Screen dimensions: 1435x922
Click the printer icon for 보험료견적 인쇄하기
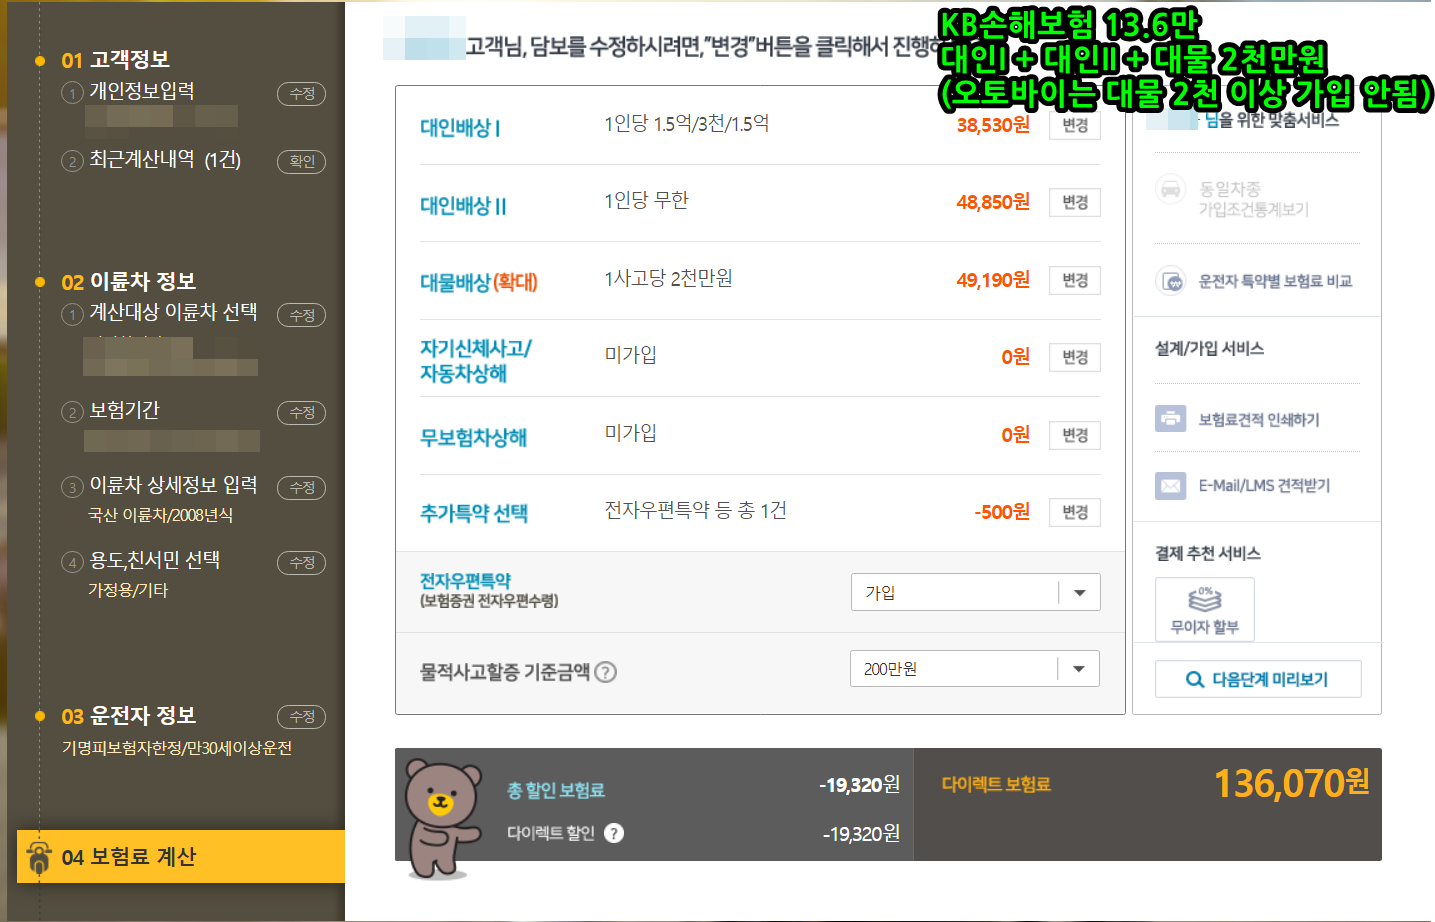pyautogui.click(x=1170, y=418)
